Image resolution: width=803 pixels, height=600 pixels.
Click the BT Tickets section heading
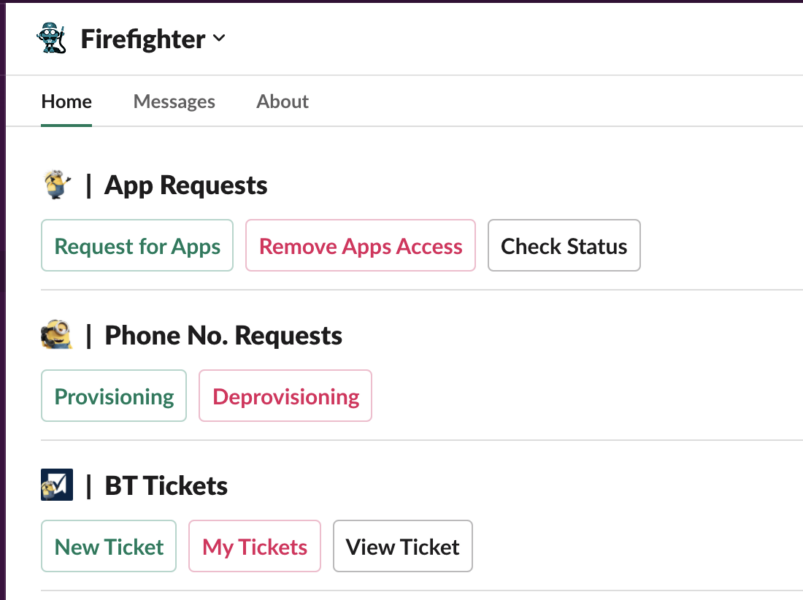(166, 485)
